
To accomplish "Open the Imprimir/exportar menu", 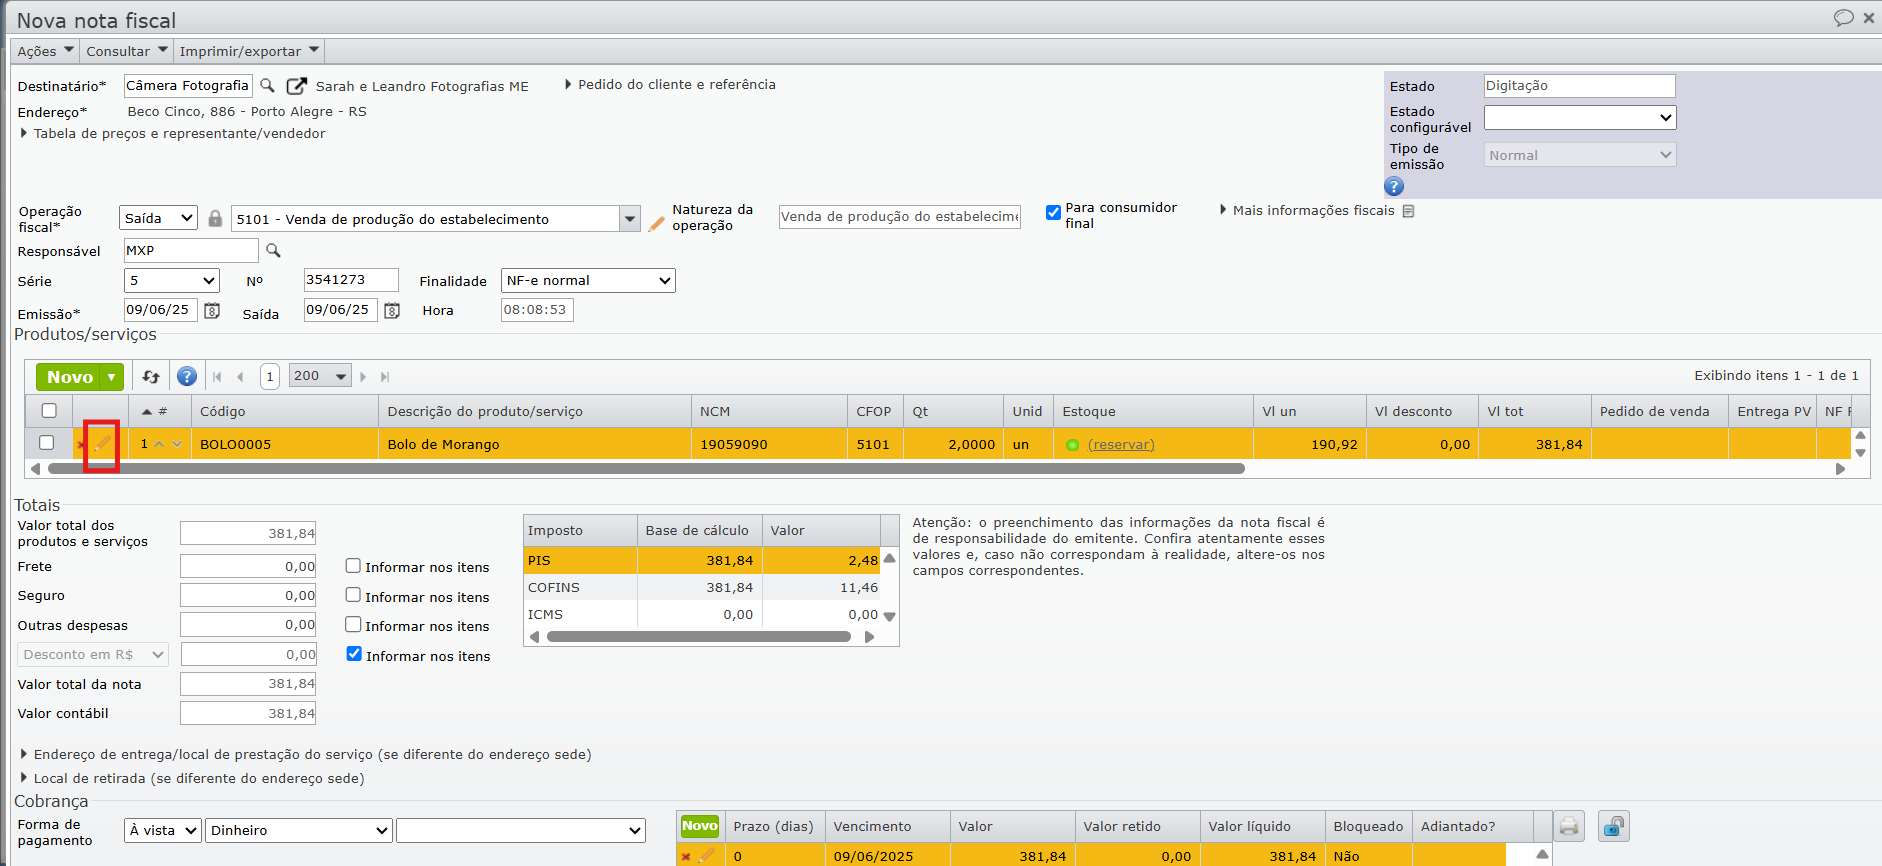I will (249, 51).
